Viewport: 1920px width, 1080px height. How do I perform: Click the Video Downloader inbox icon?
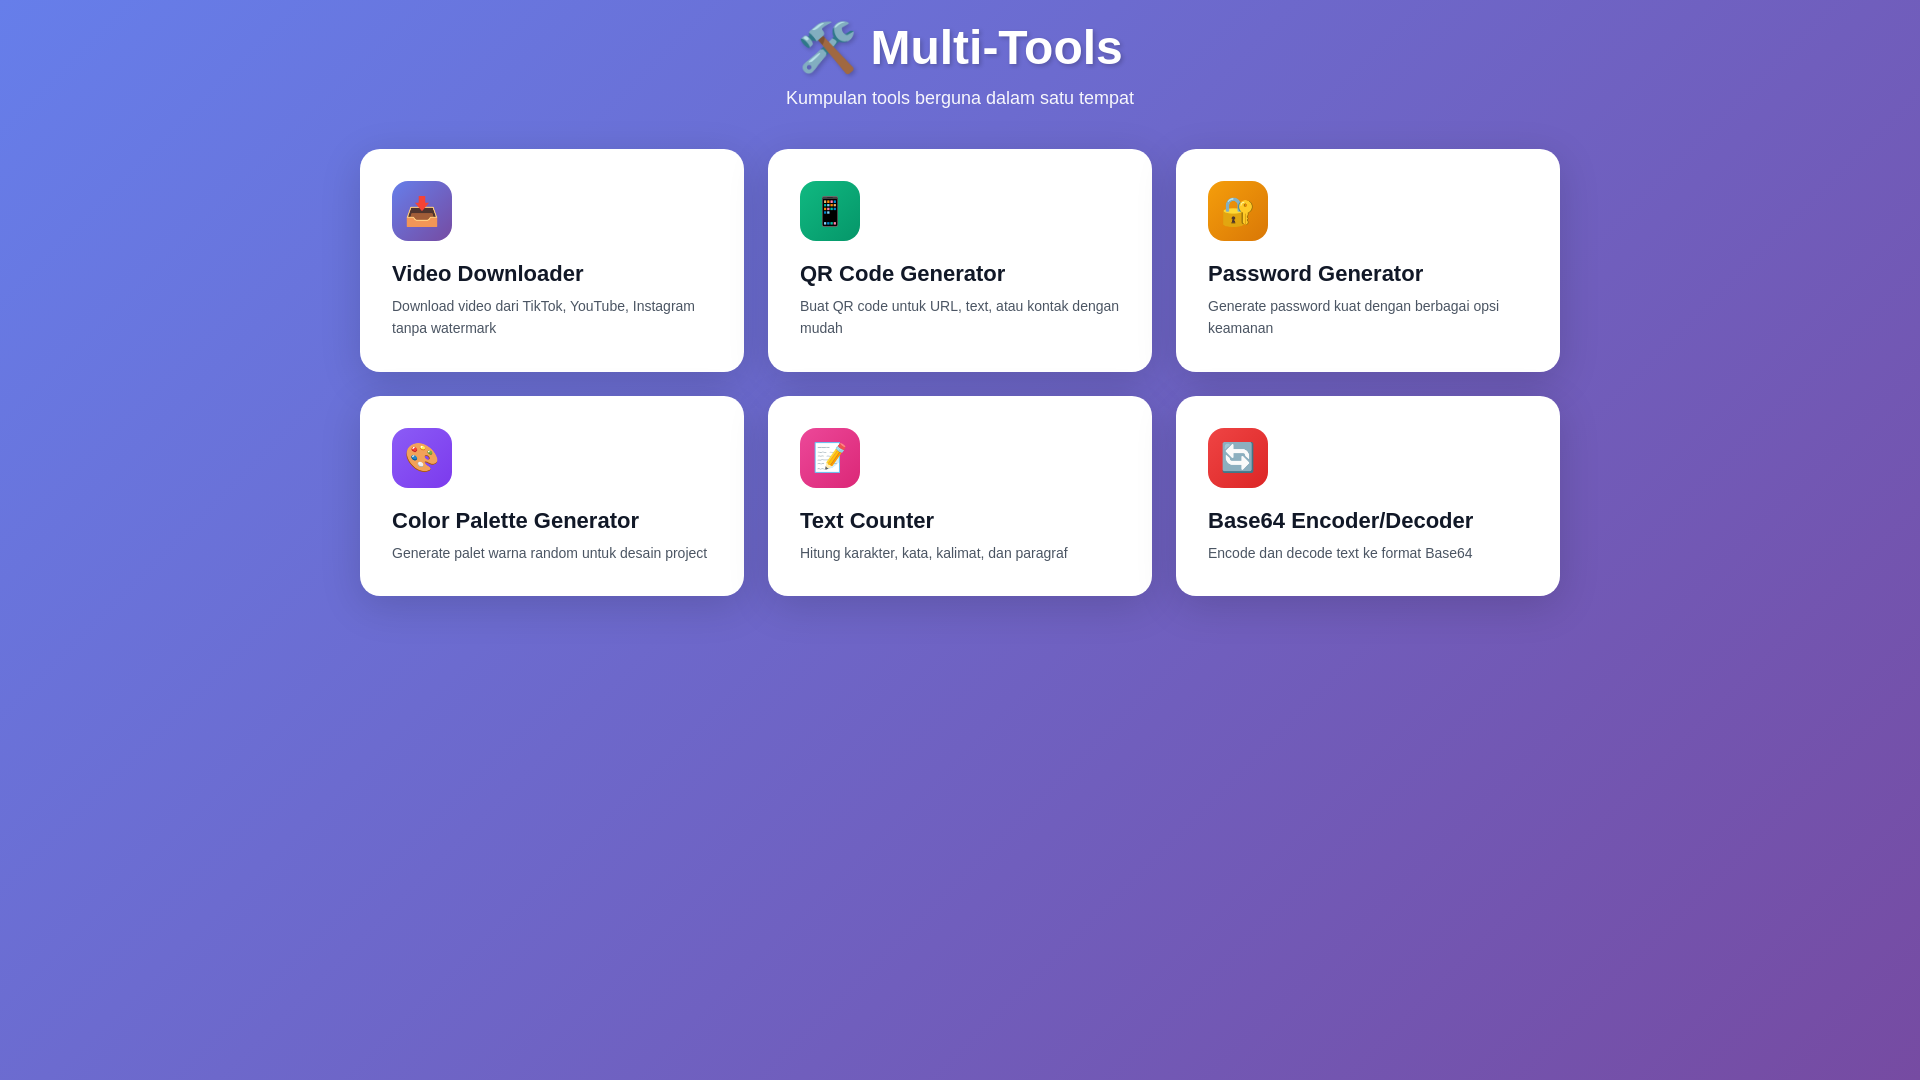[421, 211]
